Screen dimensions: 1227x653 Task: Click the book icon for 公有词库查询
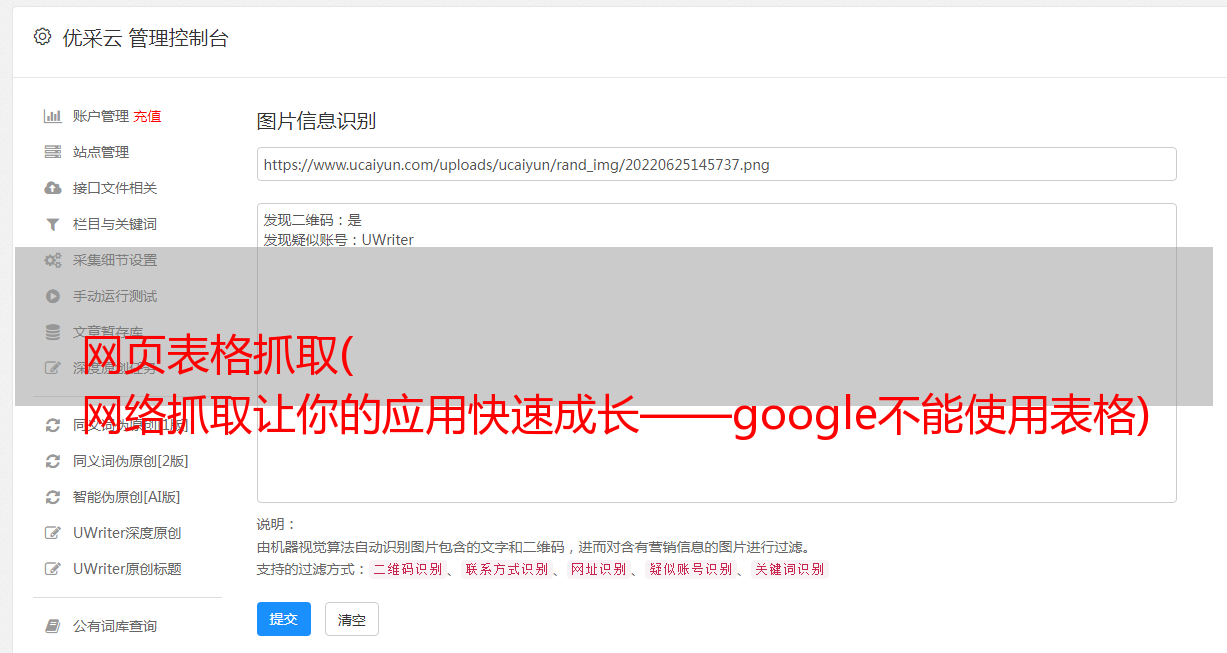coord(53,626)
